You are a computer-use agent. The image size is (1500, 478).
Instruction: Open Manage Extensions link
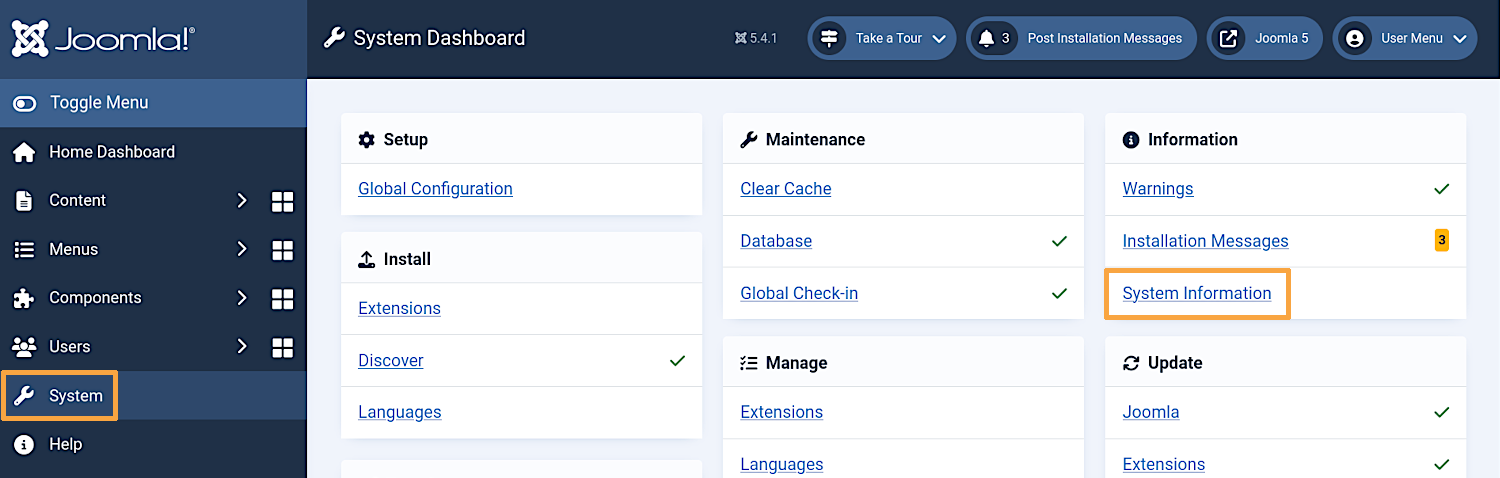782,412
